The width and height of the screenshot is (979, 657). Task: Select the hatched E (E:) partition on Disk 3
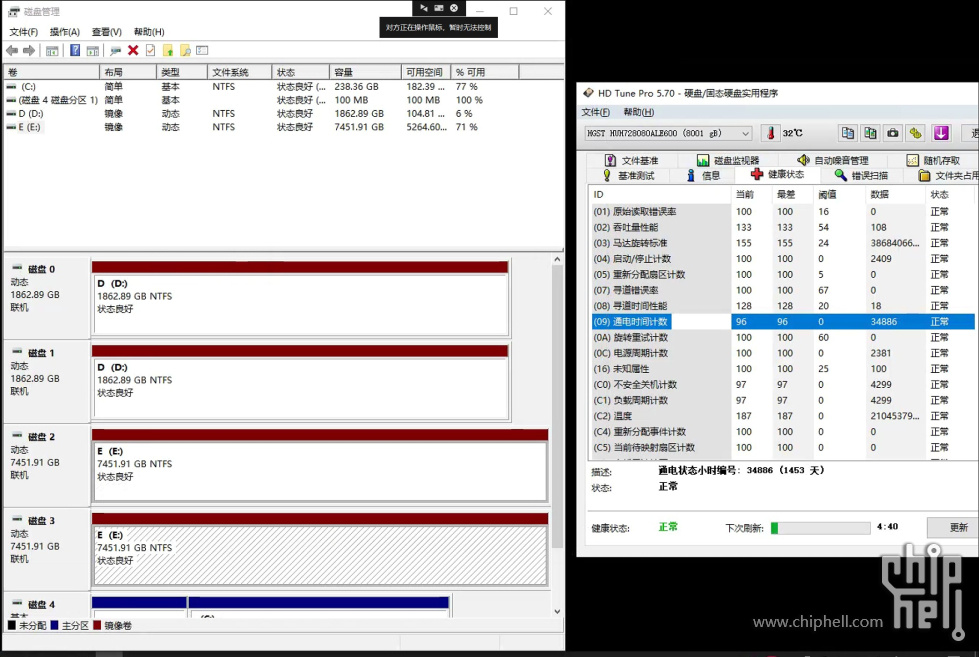pos(320,555)
